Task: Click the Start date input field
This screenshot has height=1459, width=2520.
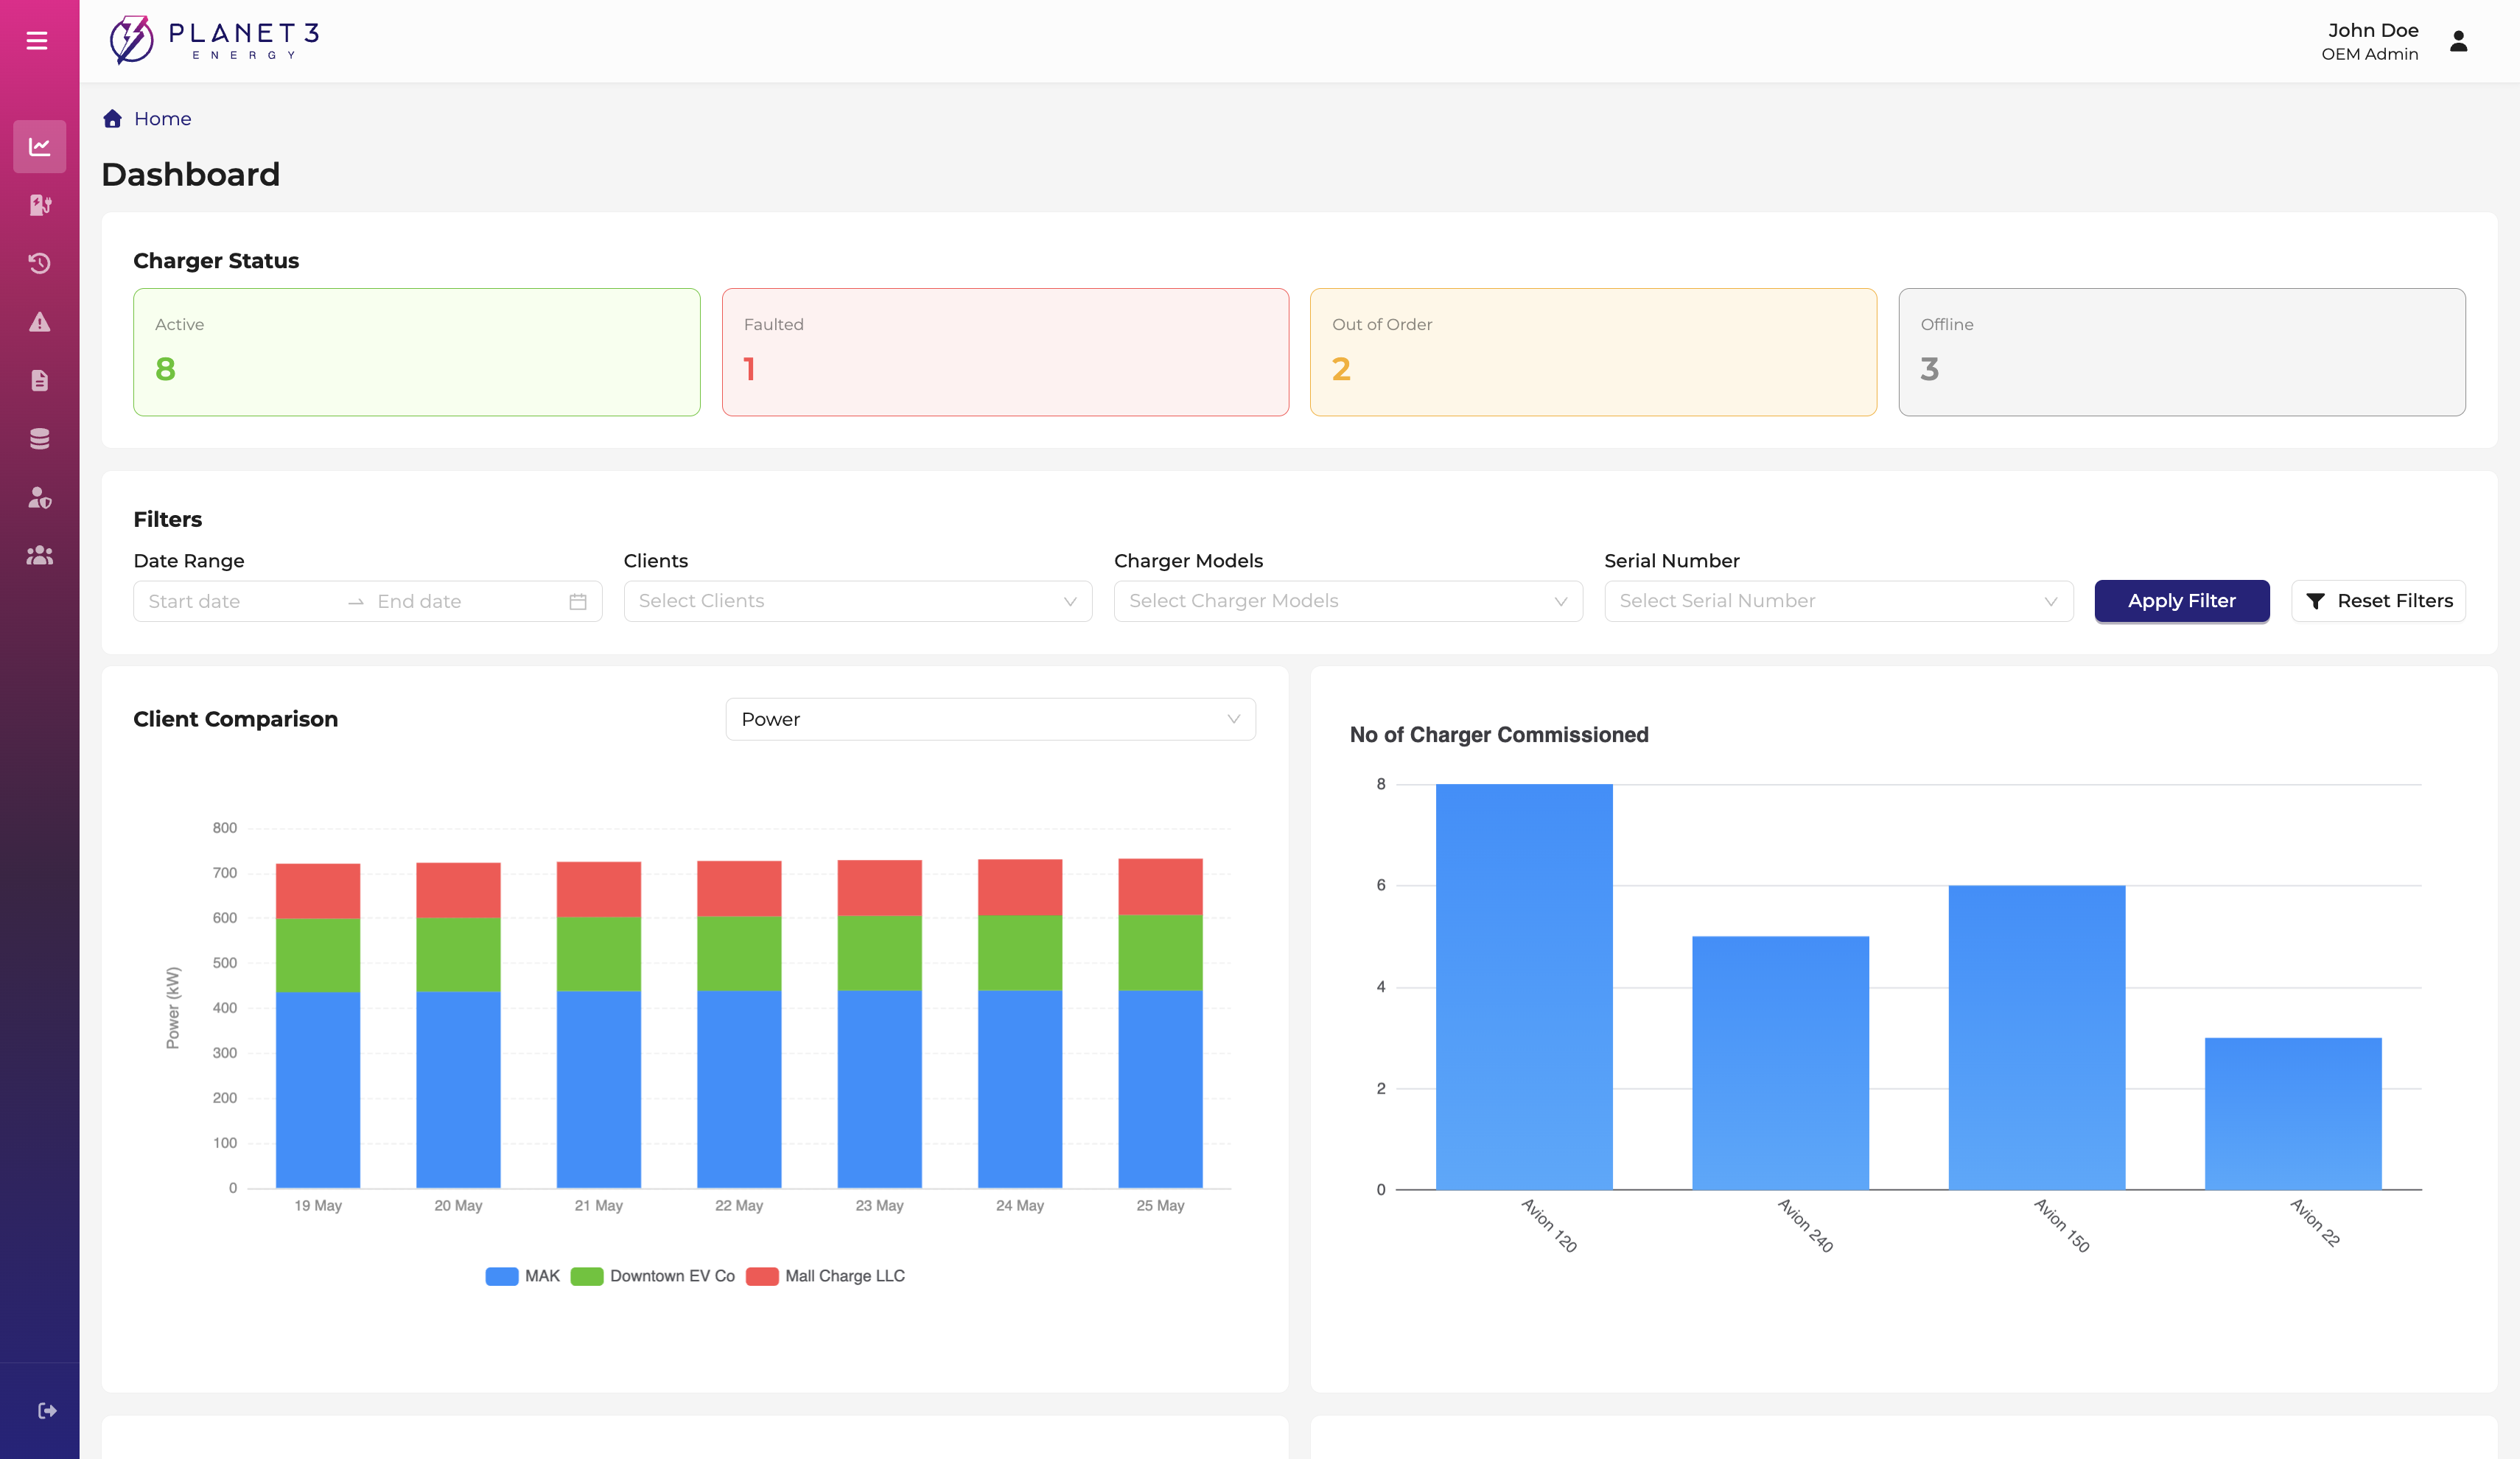Action: [x=240, y=602]
